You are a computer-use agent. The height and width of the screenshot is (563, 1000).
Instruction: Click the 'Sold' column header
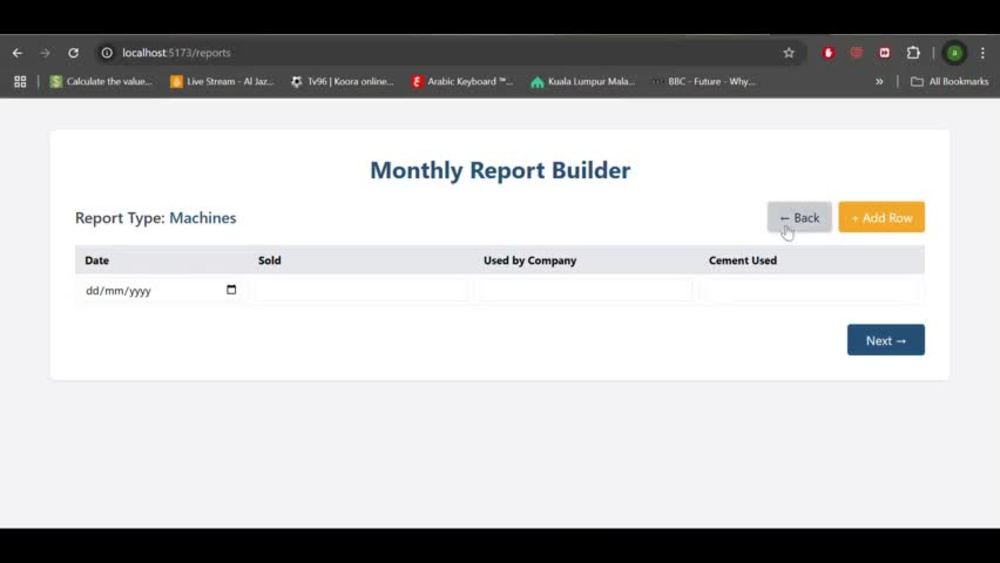pyautogui.click(x=270, y=260)
